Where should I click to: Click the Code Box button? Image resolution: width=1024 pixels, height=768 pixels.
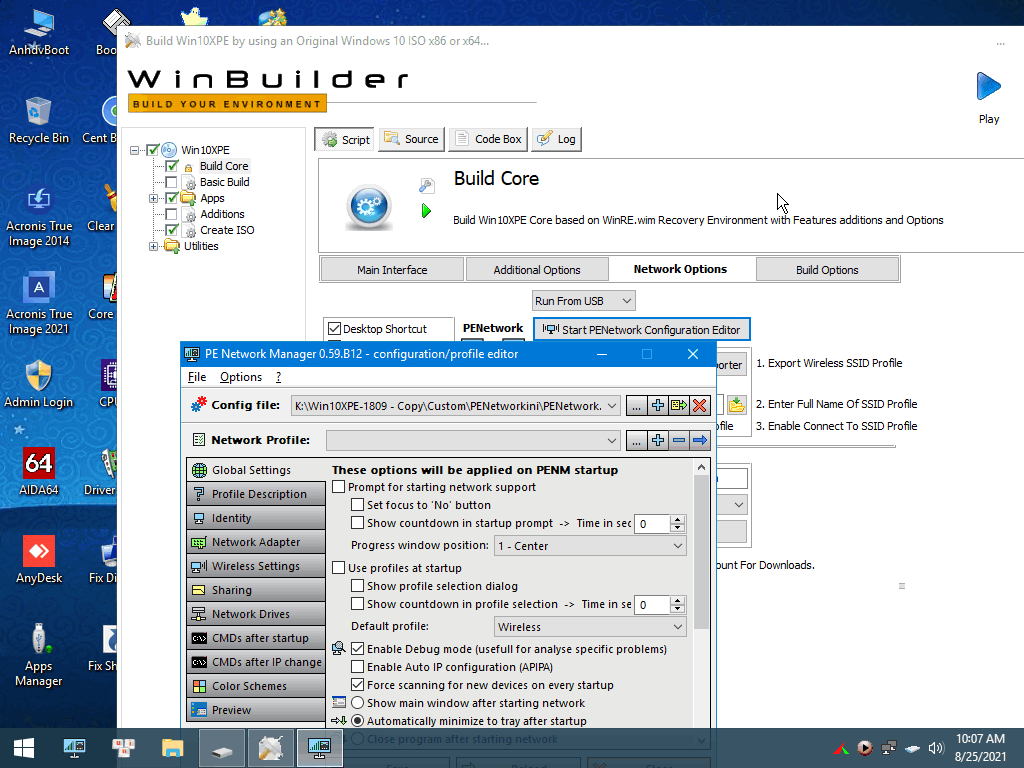(x=488, y=139)
